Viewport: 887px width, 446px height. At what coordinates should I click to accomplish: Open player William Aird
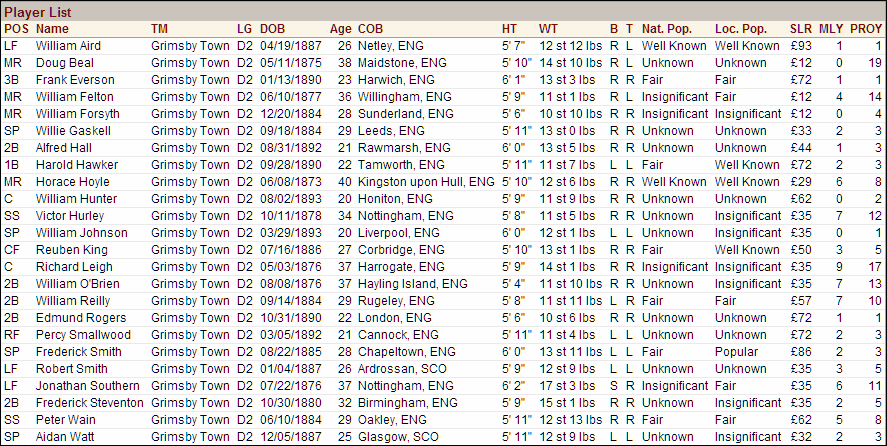point(68,46)
